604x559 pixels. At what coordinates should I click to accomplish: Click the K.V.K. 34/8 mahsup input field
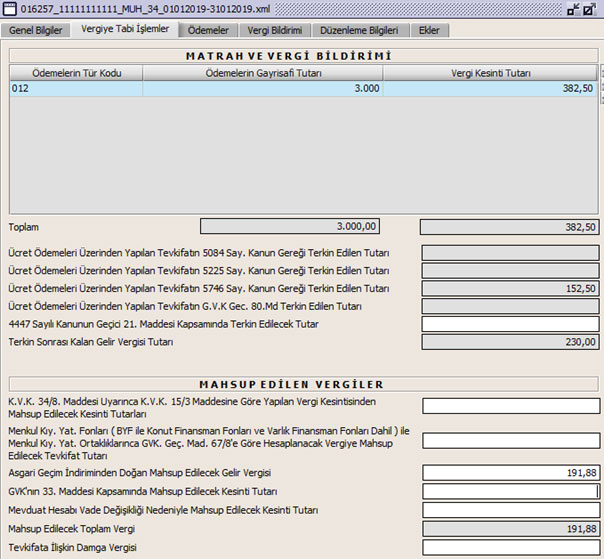pyautogui.click(x=510, y=406)
